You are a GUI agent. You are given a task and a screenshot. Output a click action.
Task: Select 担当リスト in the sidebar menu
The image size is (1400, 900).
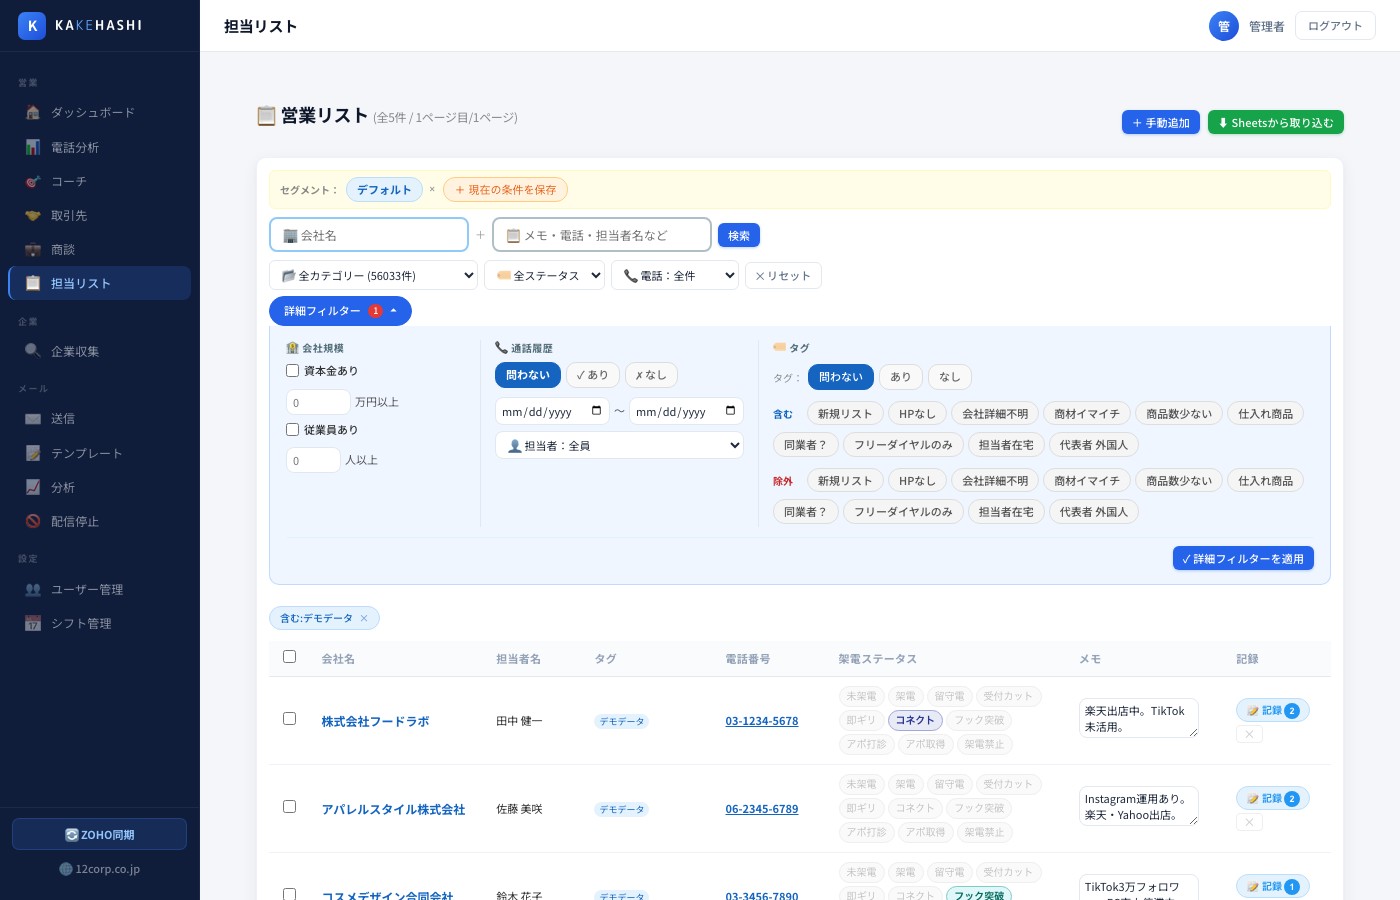coord(81,283)
